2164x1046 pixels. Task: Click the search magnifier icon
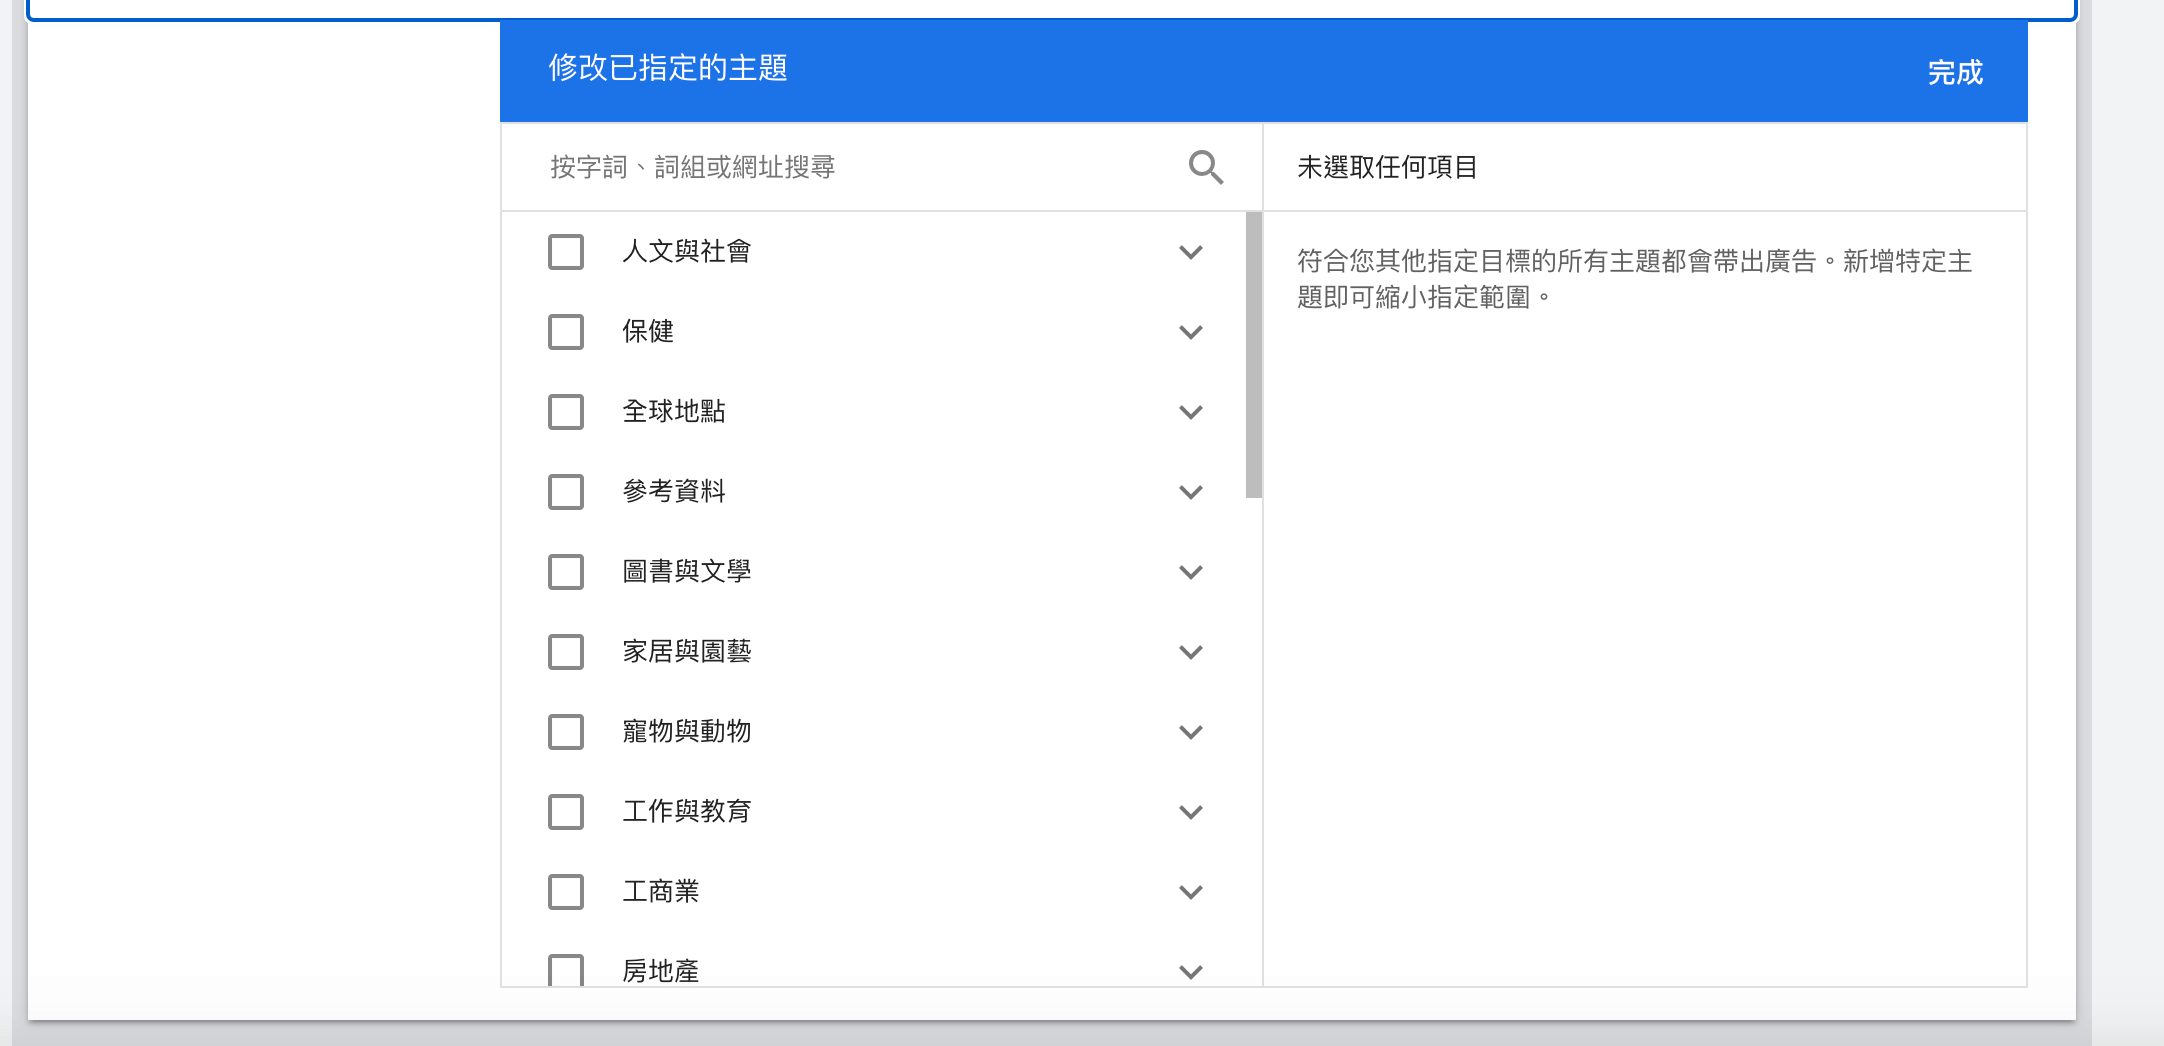click(1206, 167)
